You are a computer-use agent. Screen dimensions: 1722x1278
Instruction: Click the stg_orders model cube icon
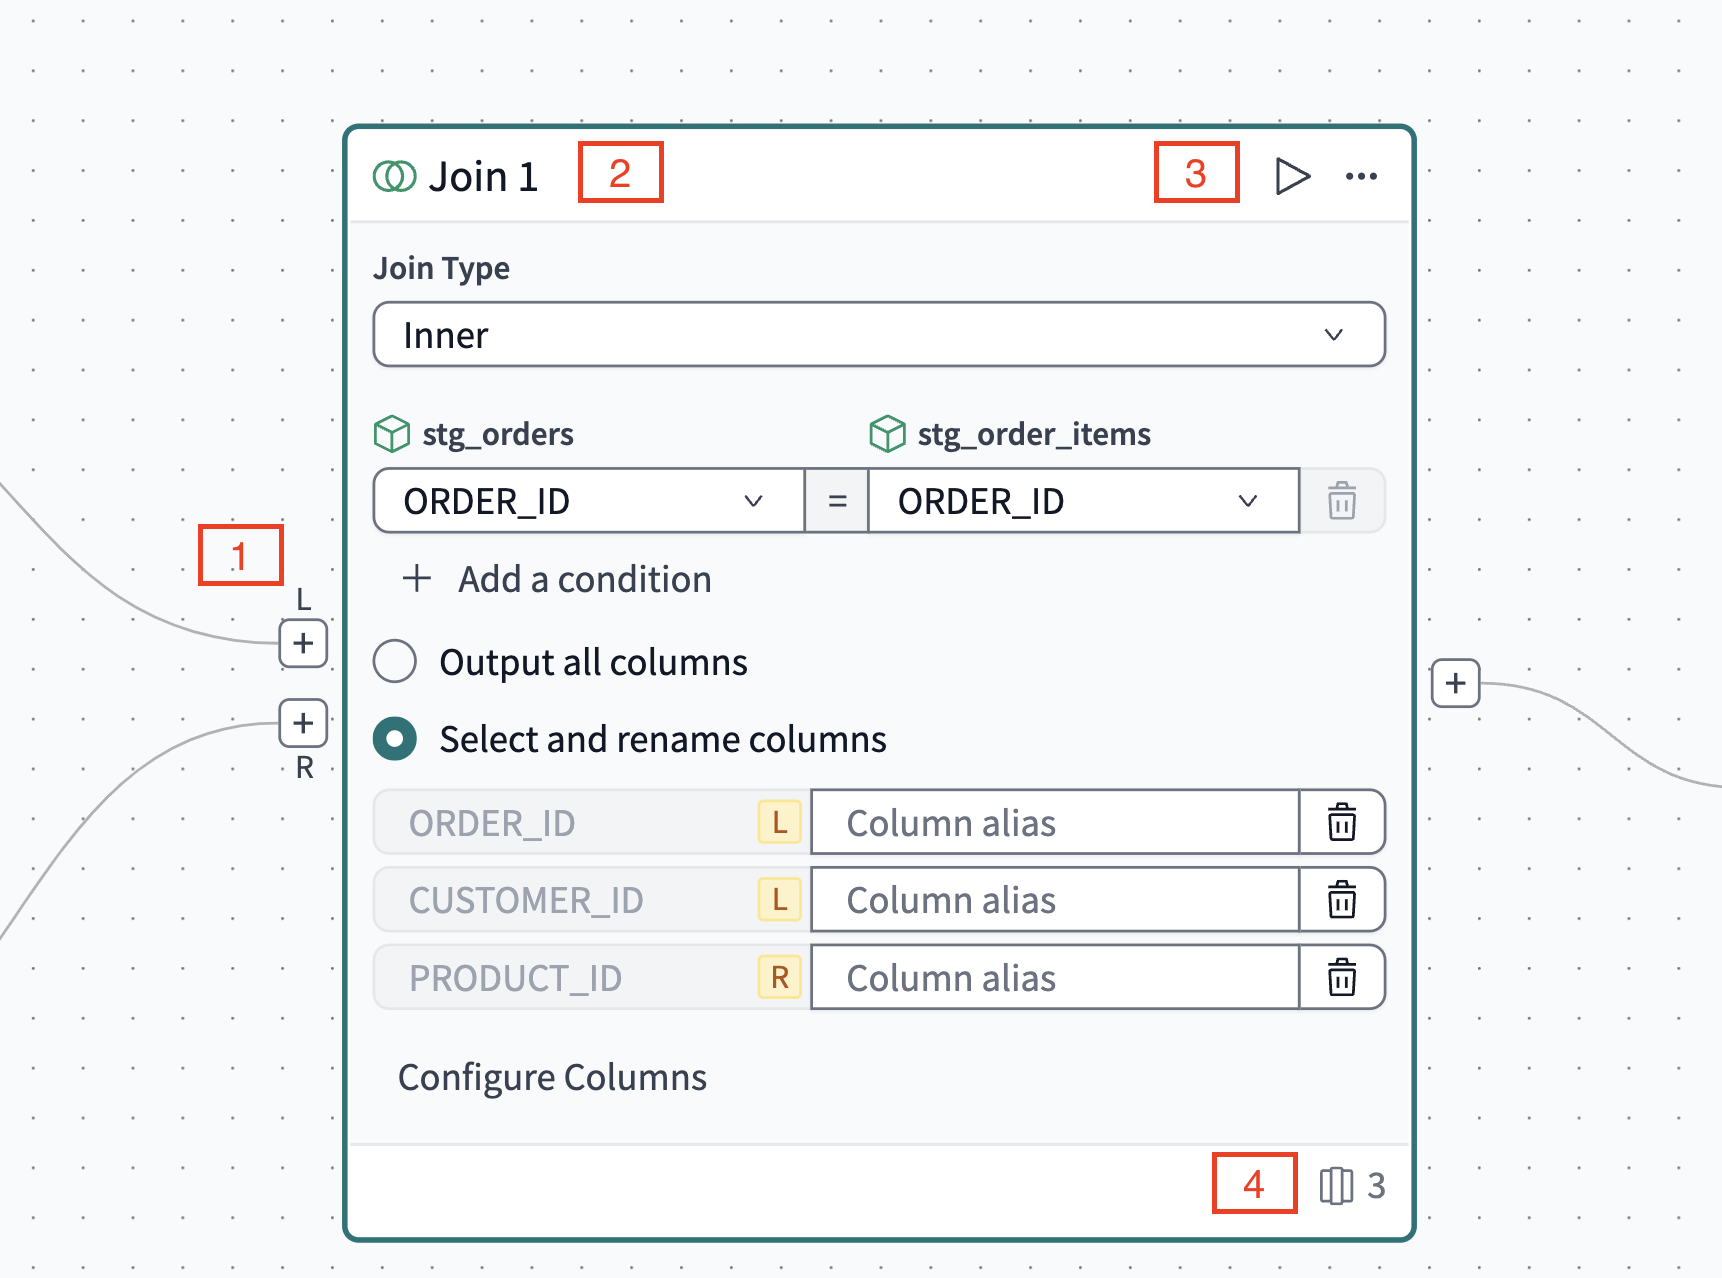pos(390,434)
